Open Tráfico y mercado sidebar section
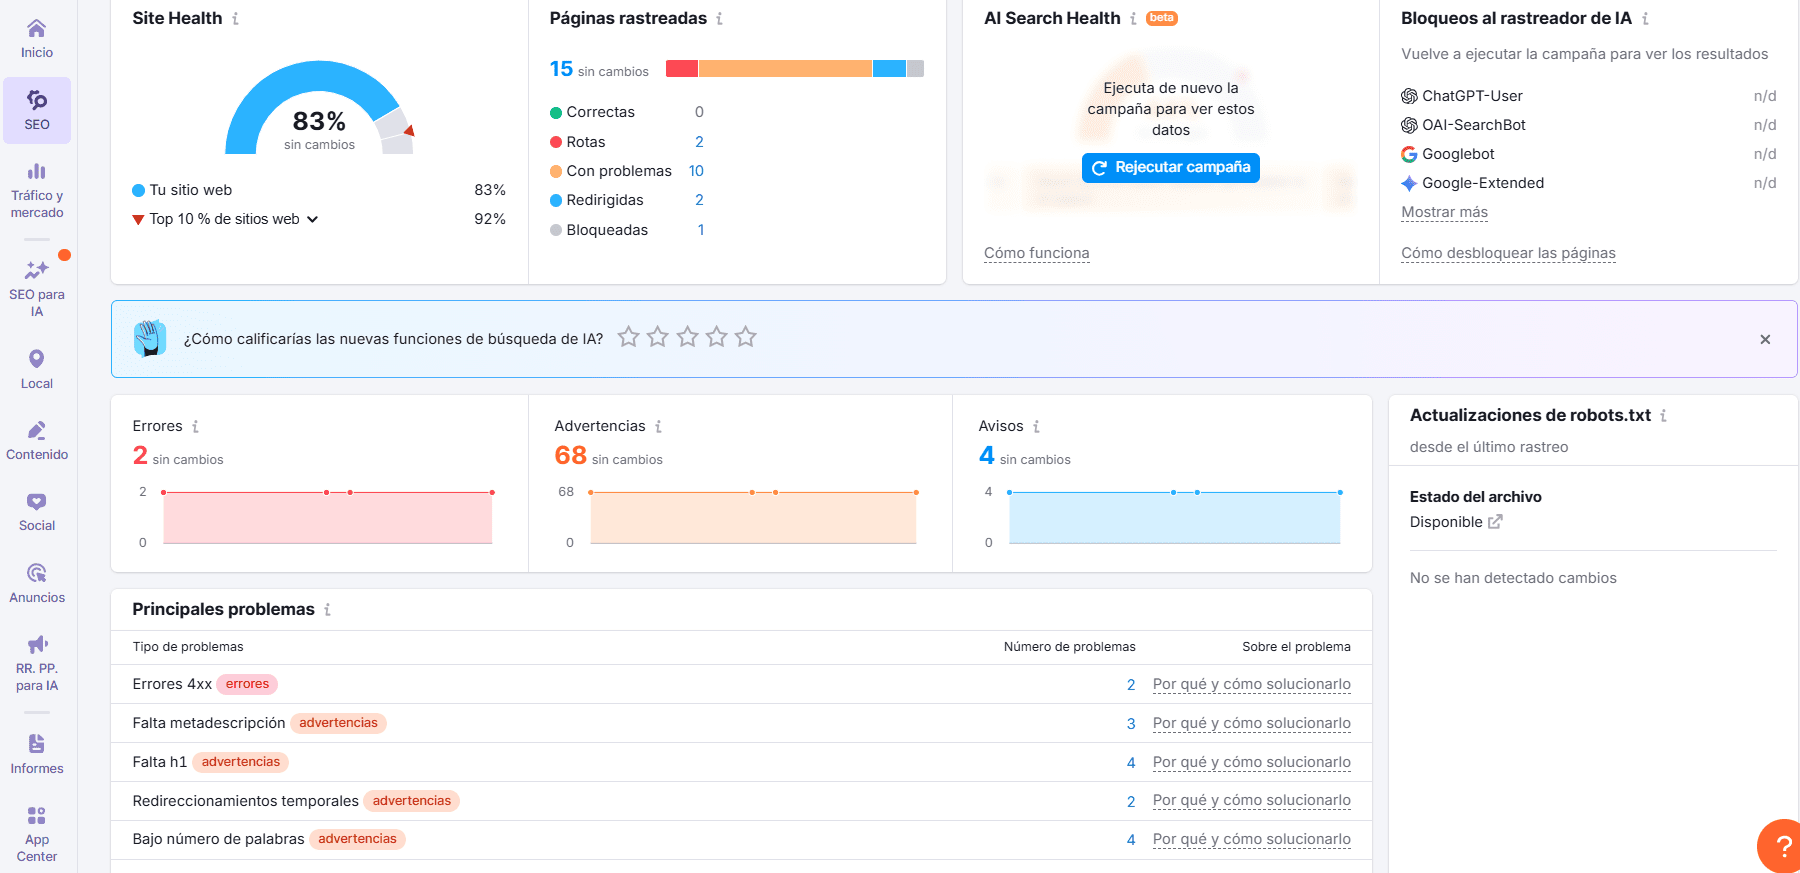 (37, 190)
